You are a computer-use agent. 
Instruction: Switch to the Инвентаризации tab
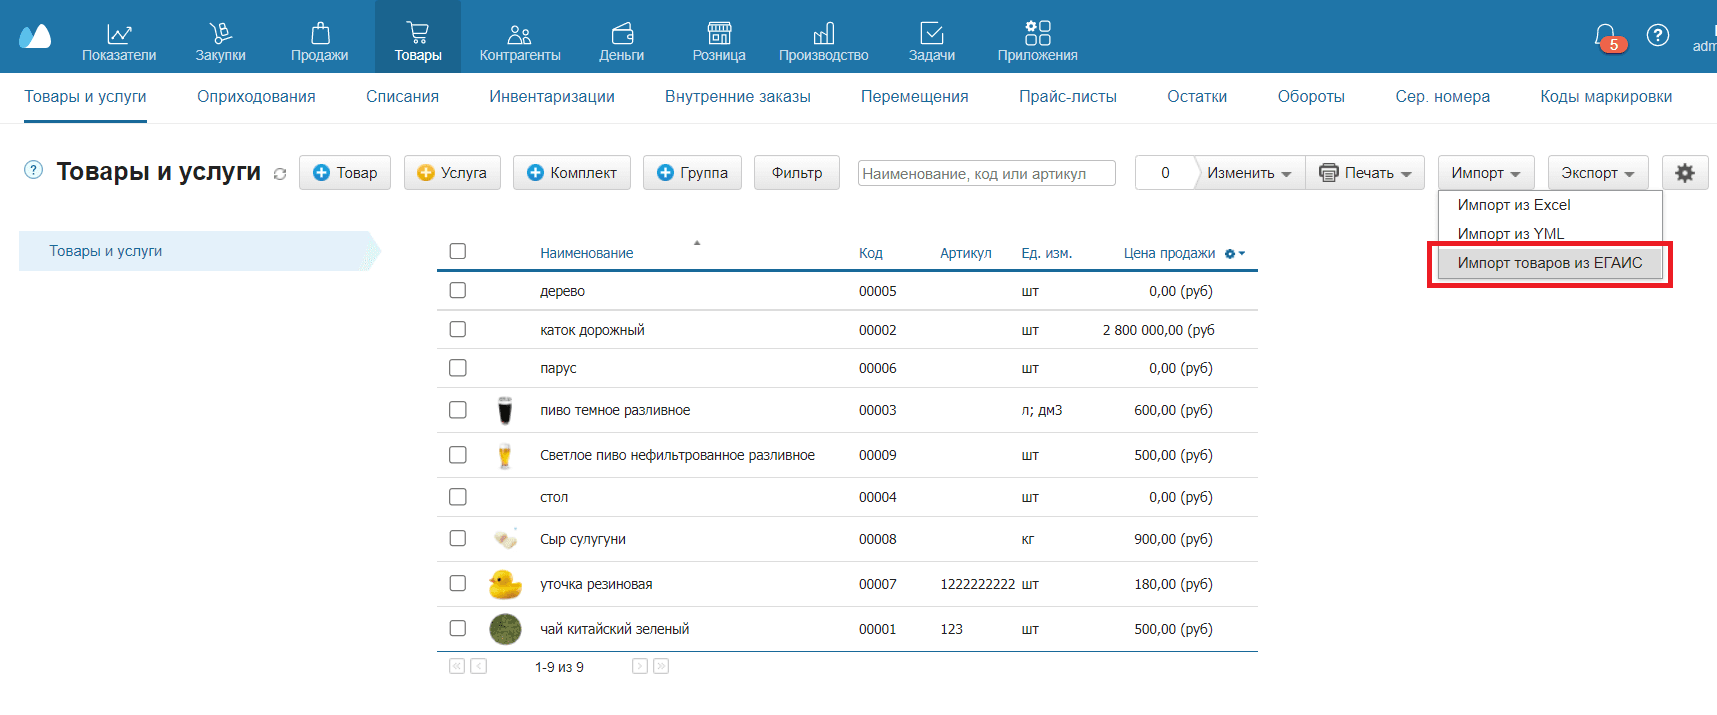(551, 97)
